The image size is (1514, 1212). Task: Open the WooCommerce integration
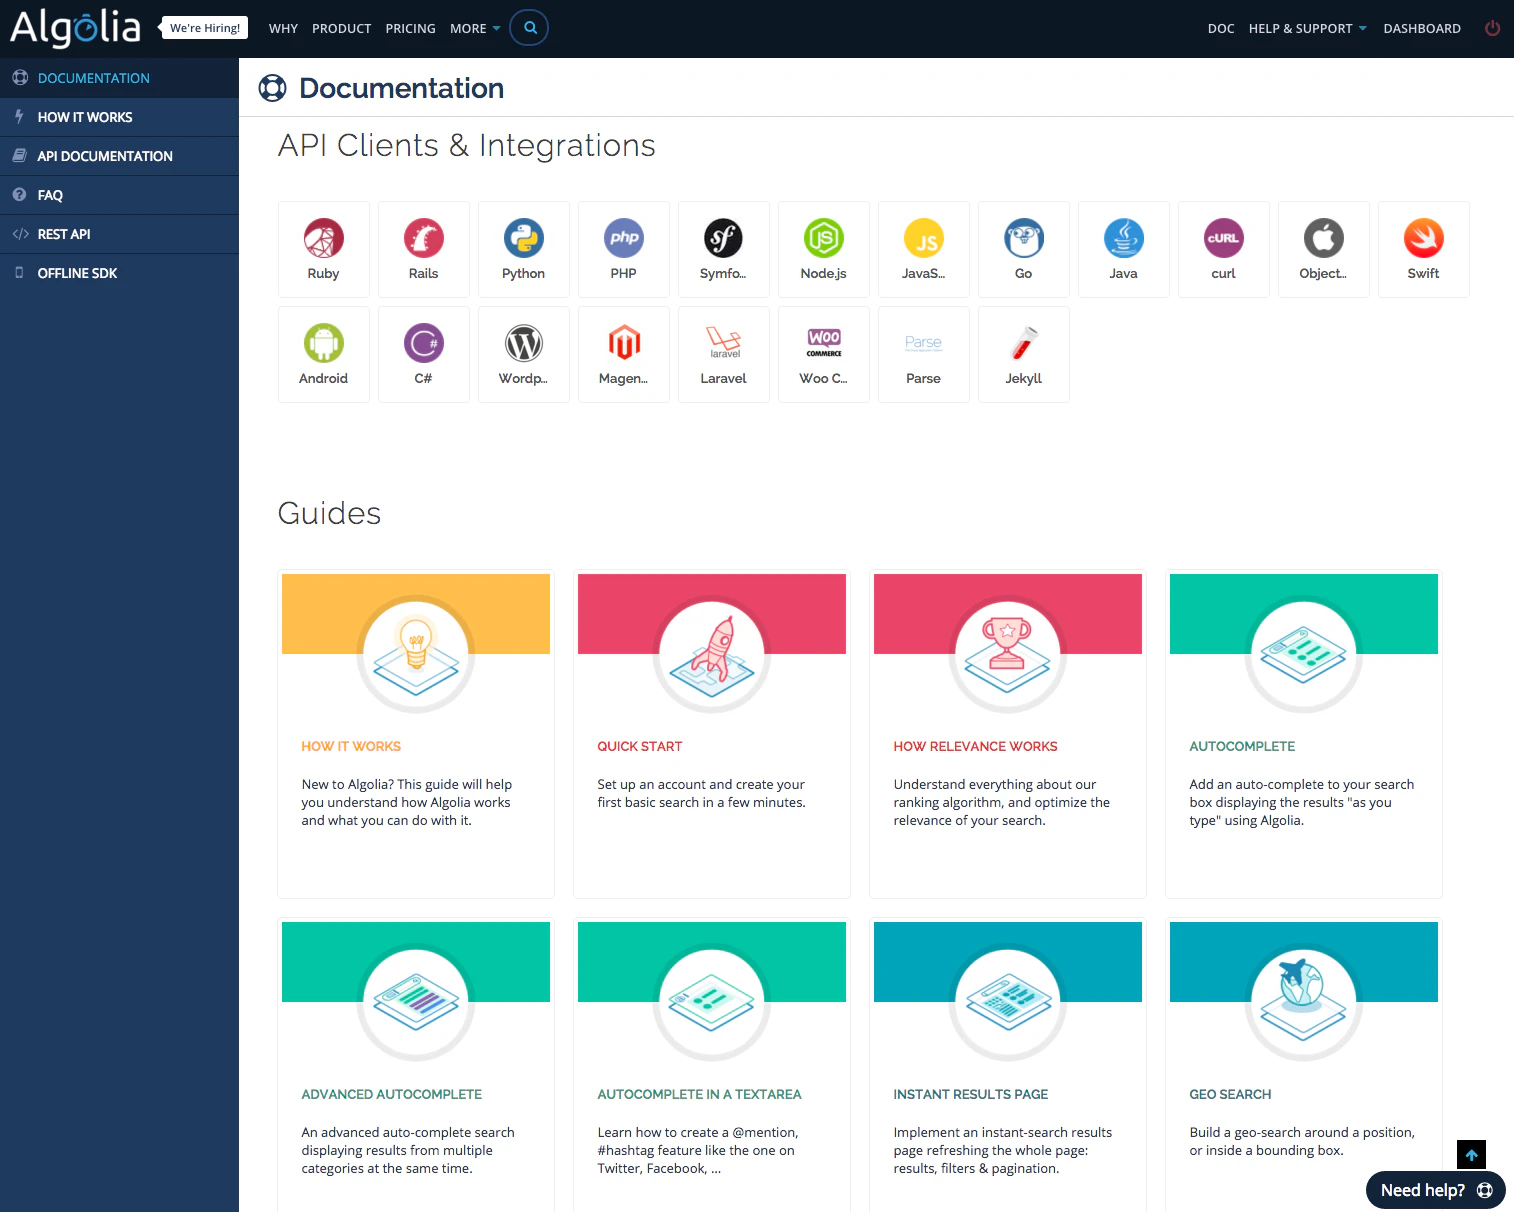(x=823, y=354)
